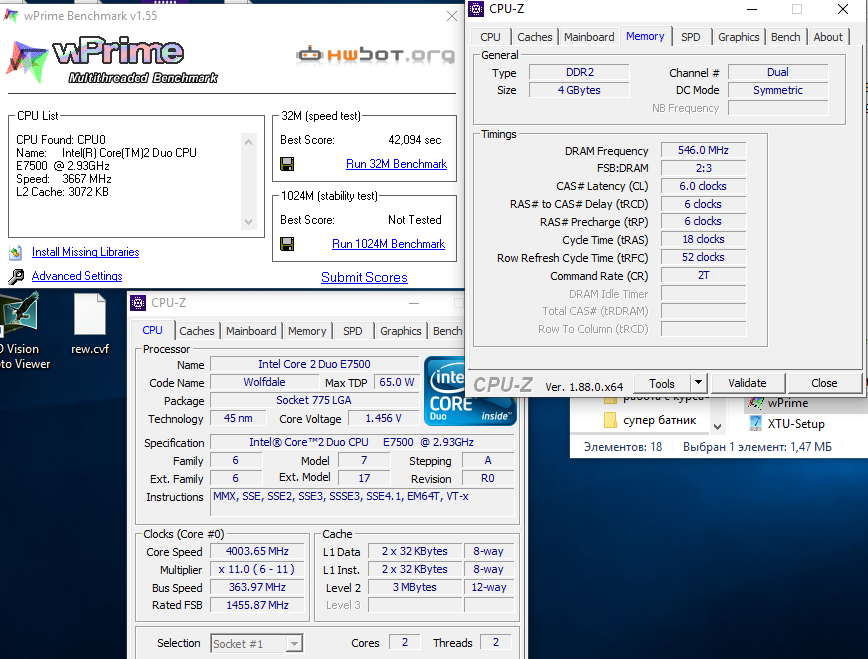Open Mainboard tab in upper CPU-Z window

[589, 37]
